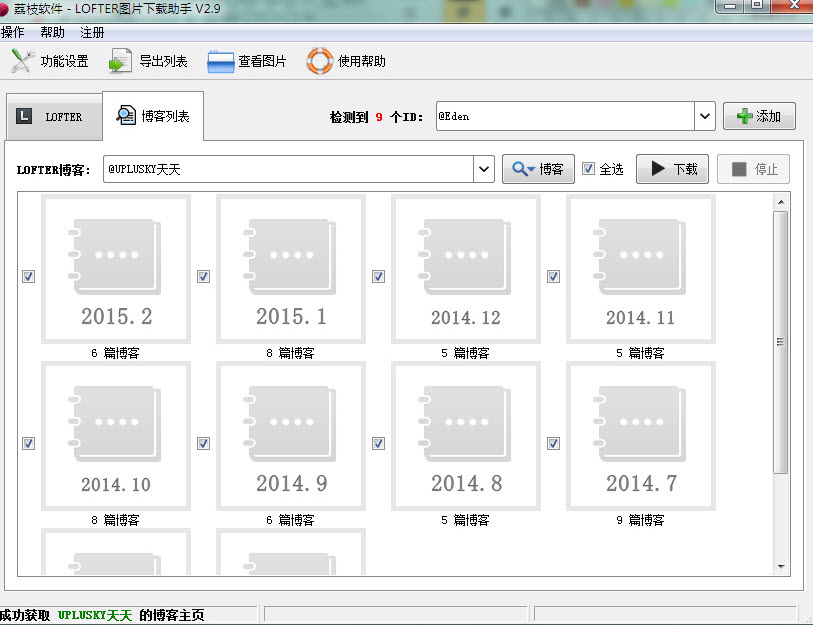Screen dimensions: 813x625
Task: Click the scrollbar down arrow
Action: tap(781, 567)
